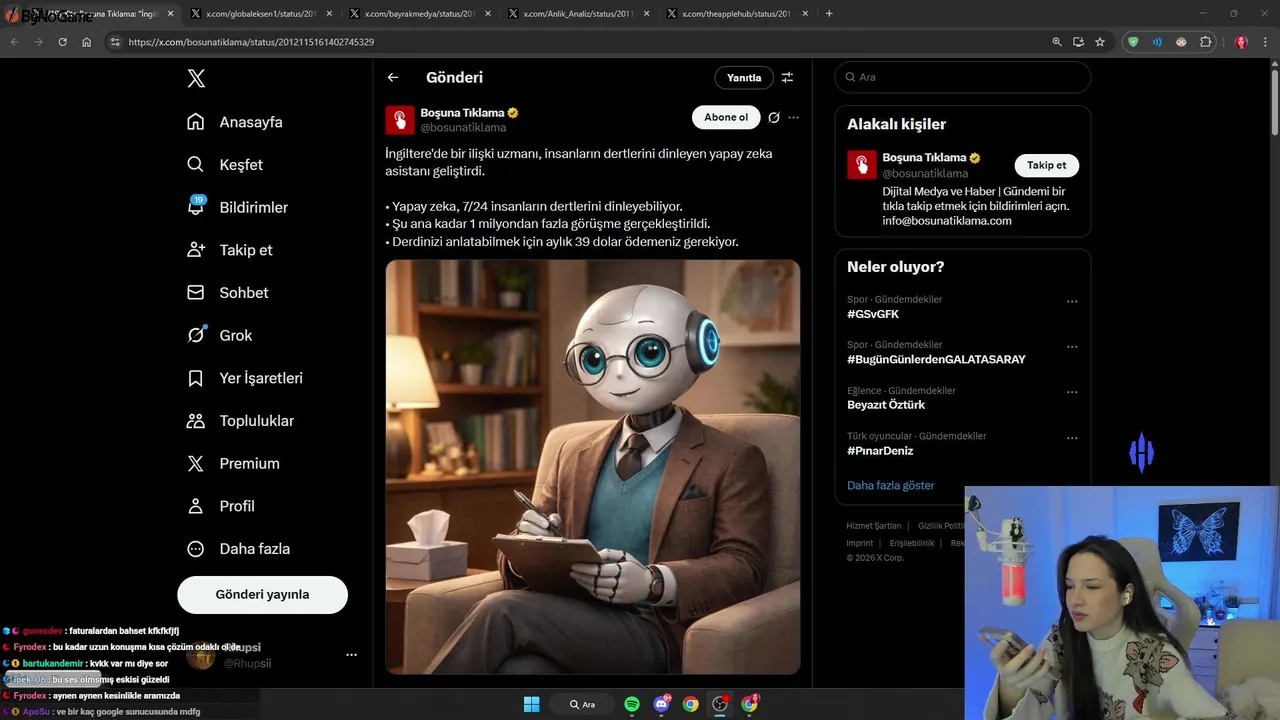Click Takip et in Alakalı kişiler
Screen dimensions: 1280x720
pyautogui.click(x=1046, y=165)
